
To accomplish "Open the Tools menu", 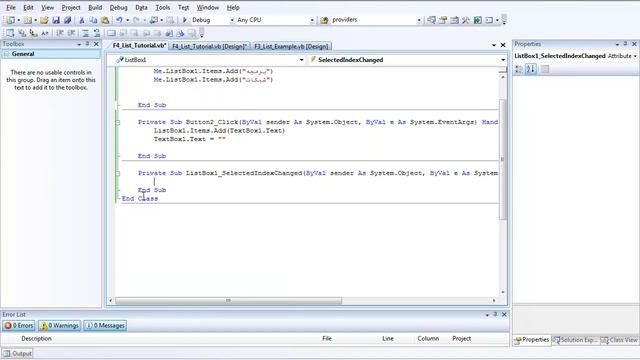I will [x=162, y=7].
